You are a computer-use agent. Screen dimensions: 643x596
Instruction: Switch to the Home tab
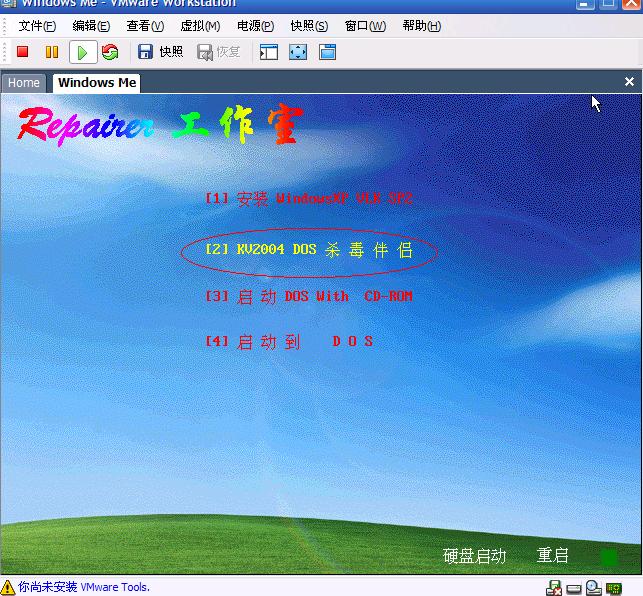(24, 83)
